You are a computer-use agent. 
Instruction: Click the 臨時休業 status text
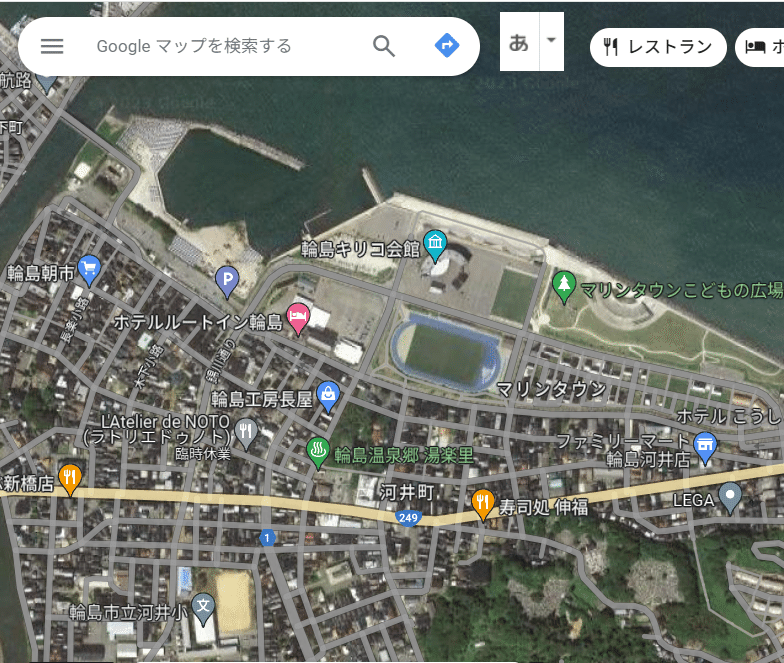[203, 454]
